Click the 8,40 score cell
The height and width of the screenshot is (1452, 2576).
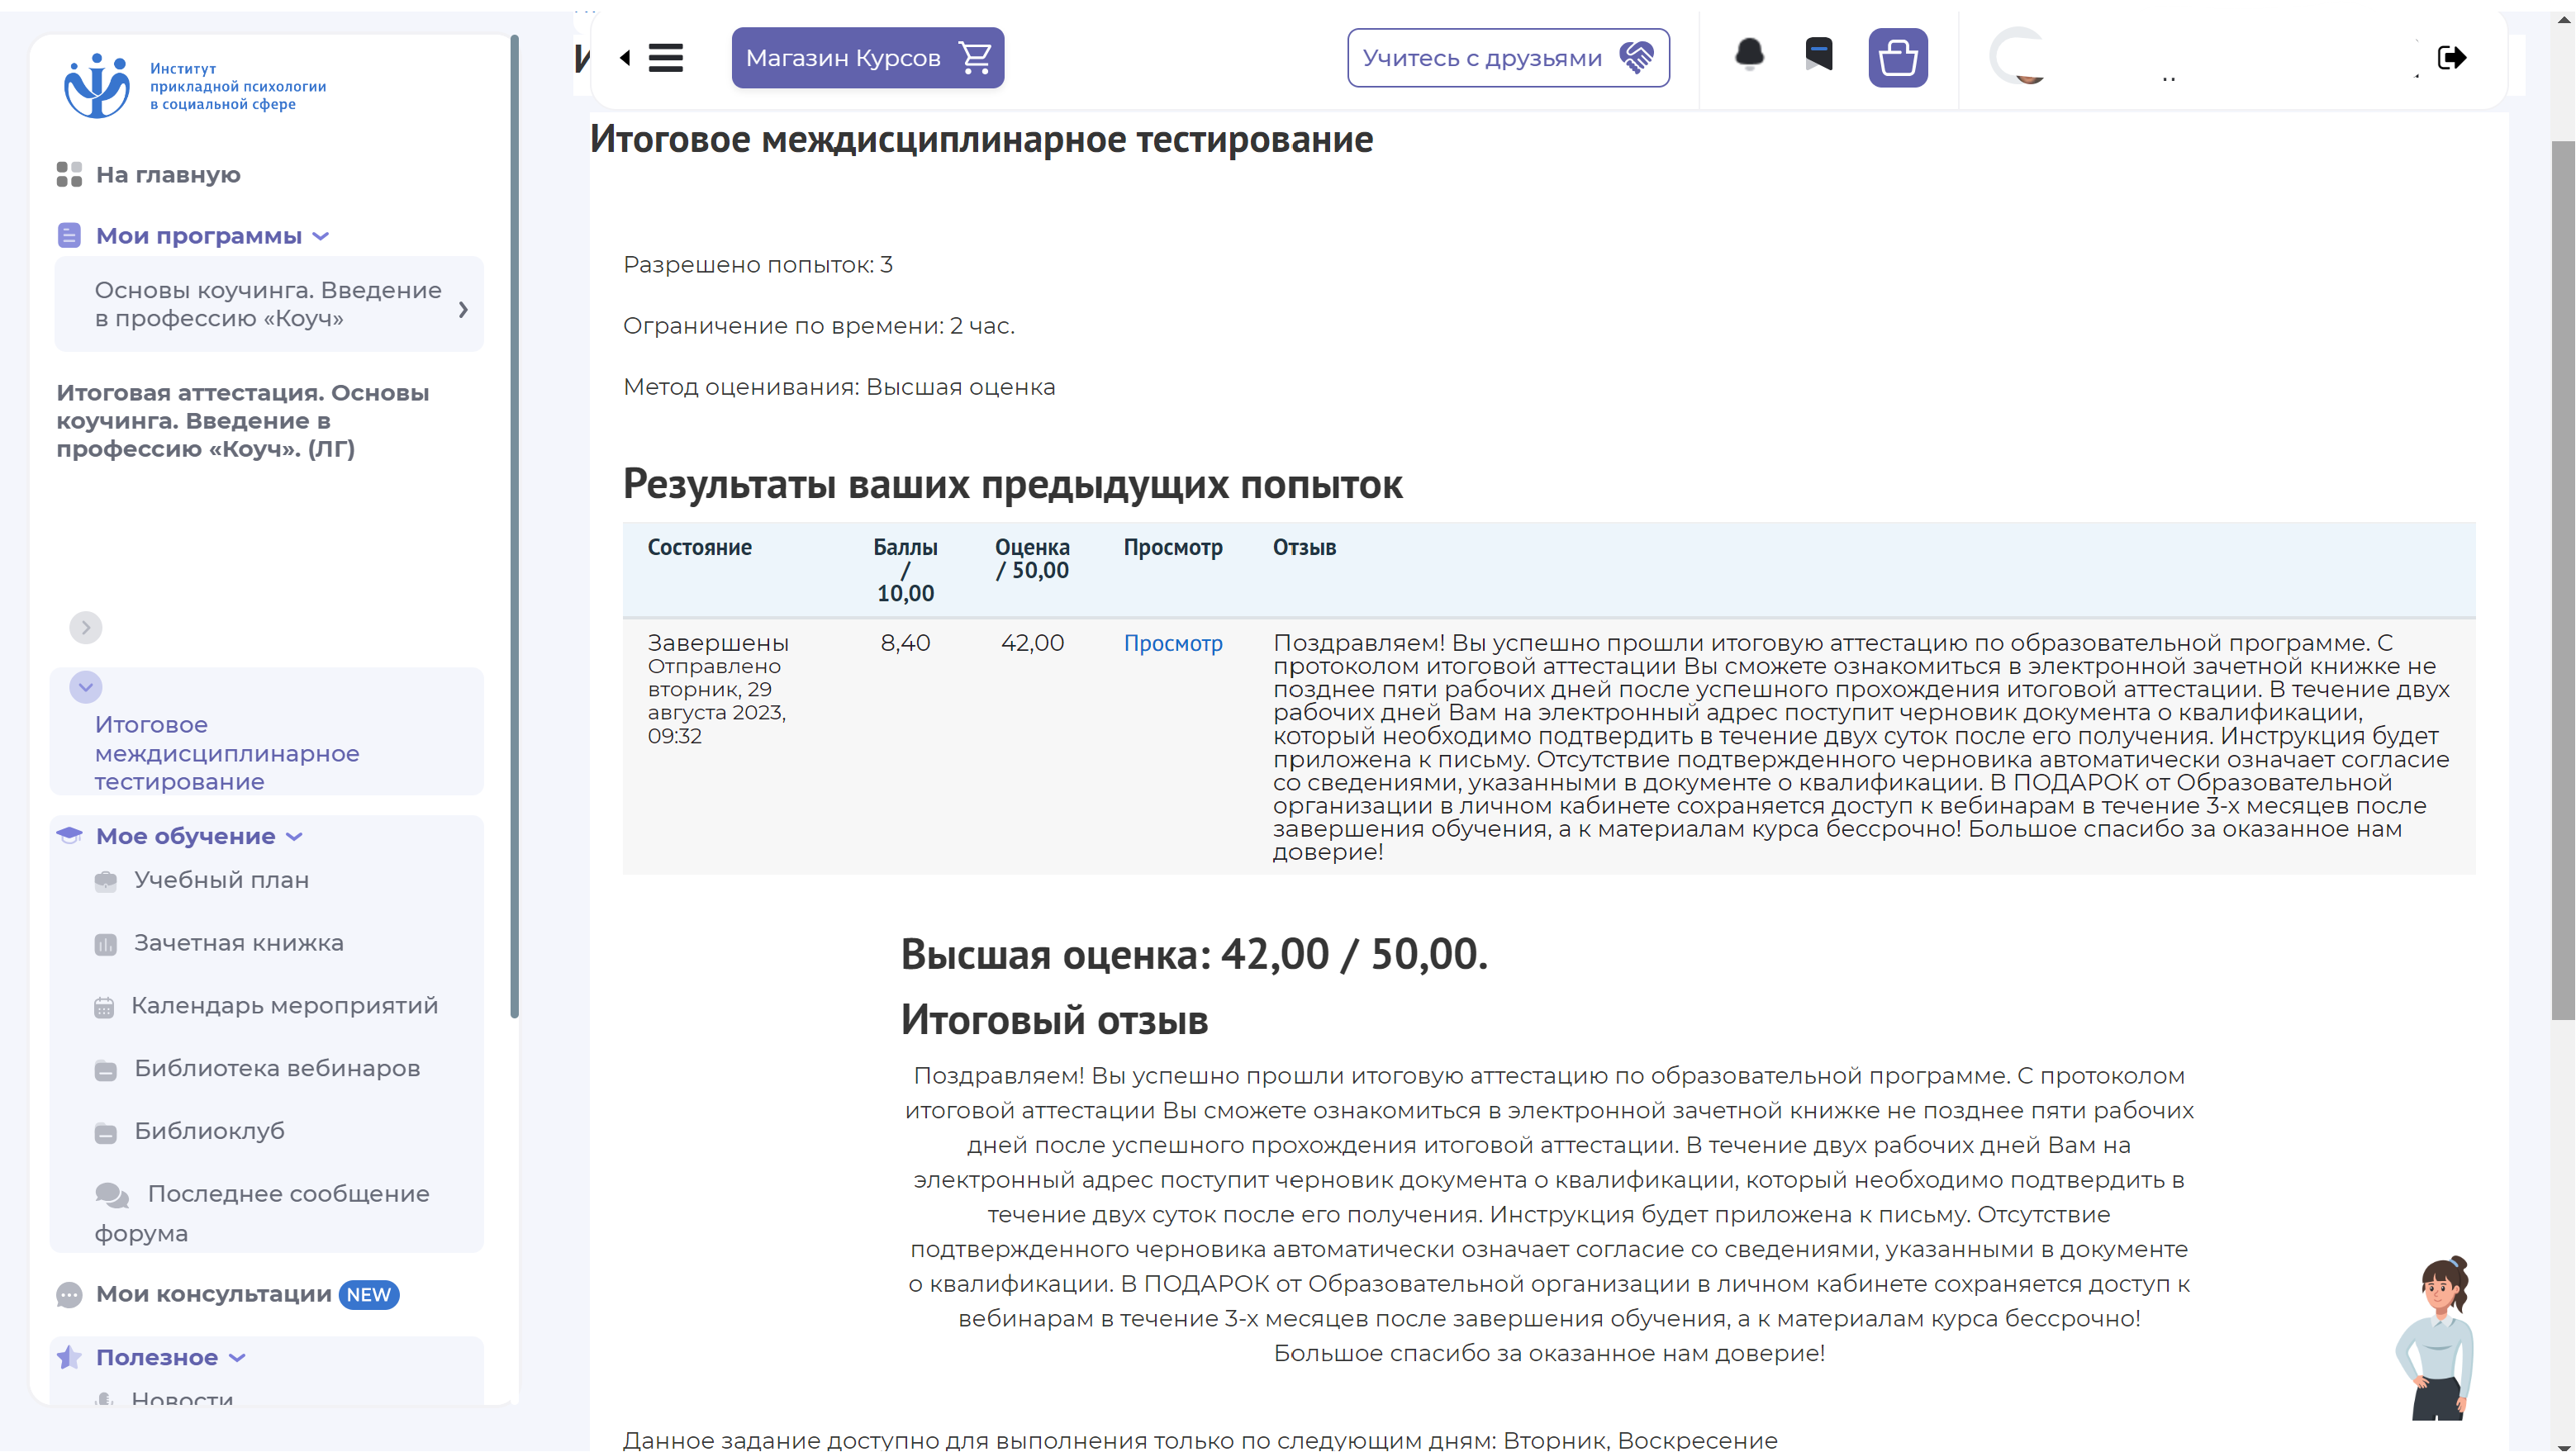coord(905,643)
